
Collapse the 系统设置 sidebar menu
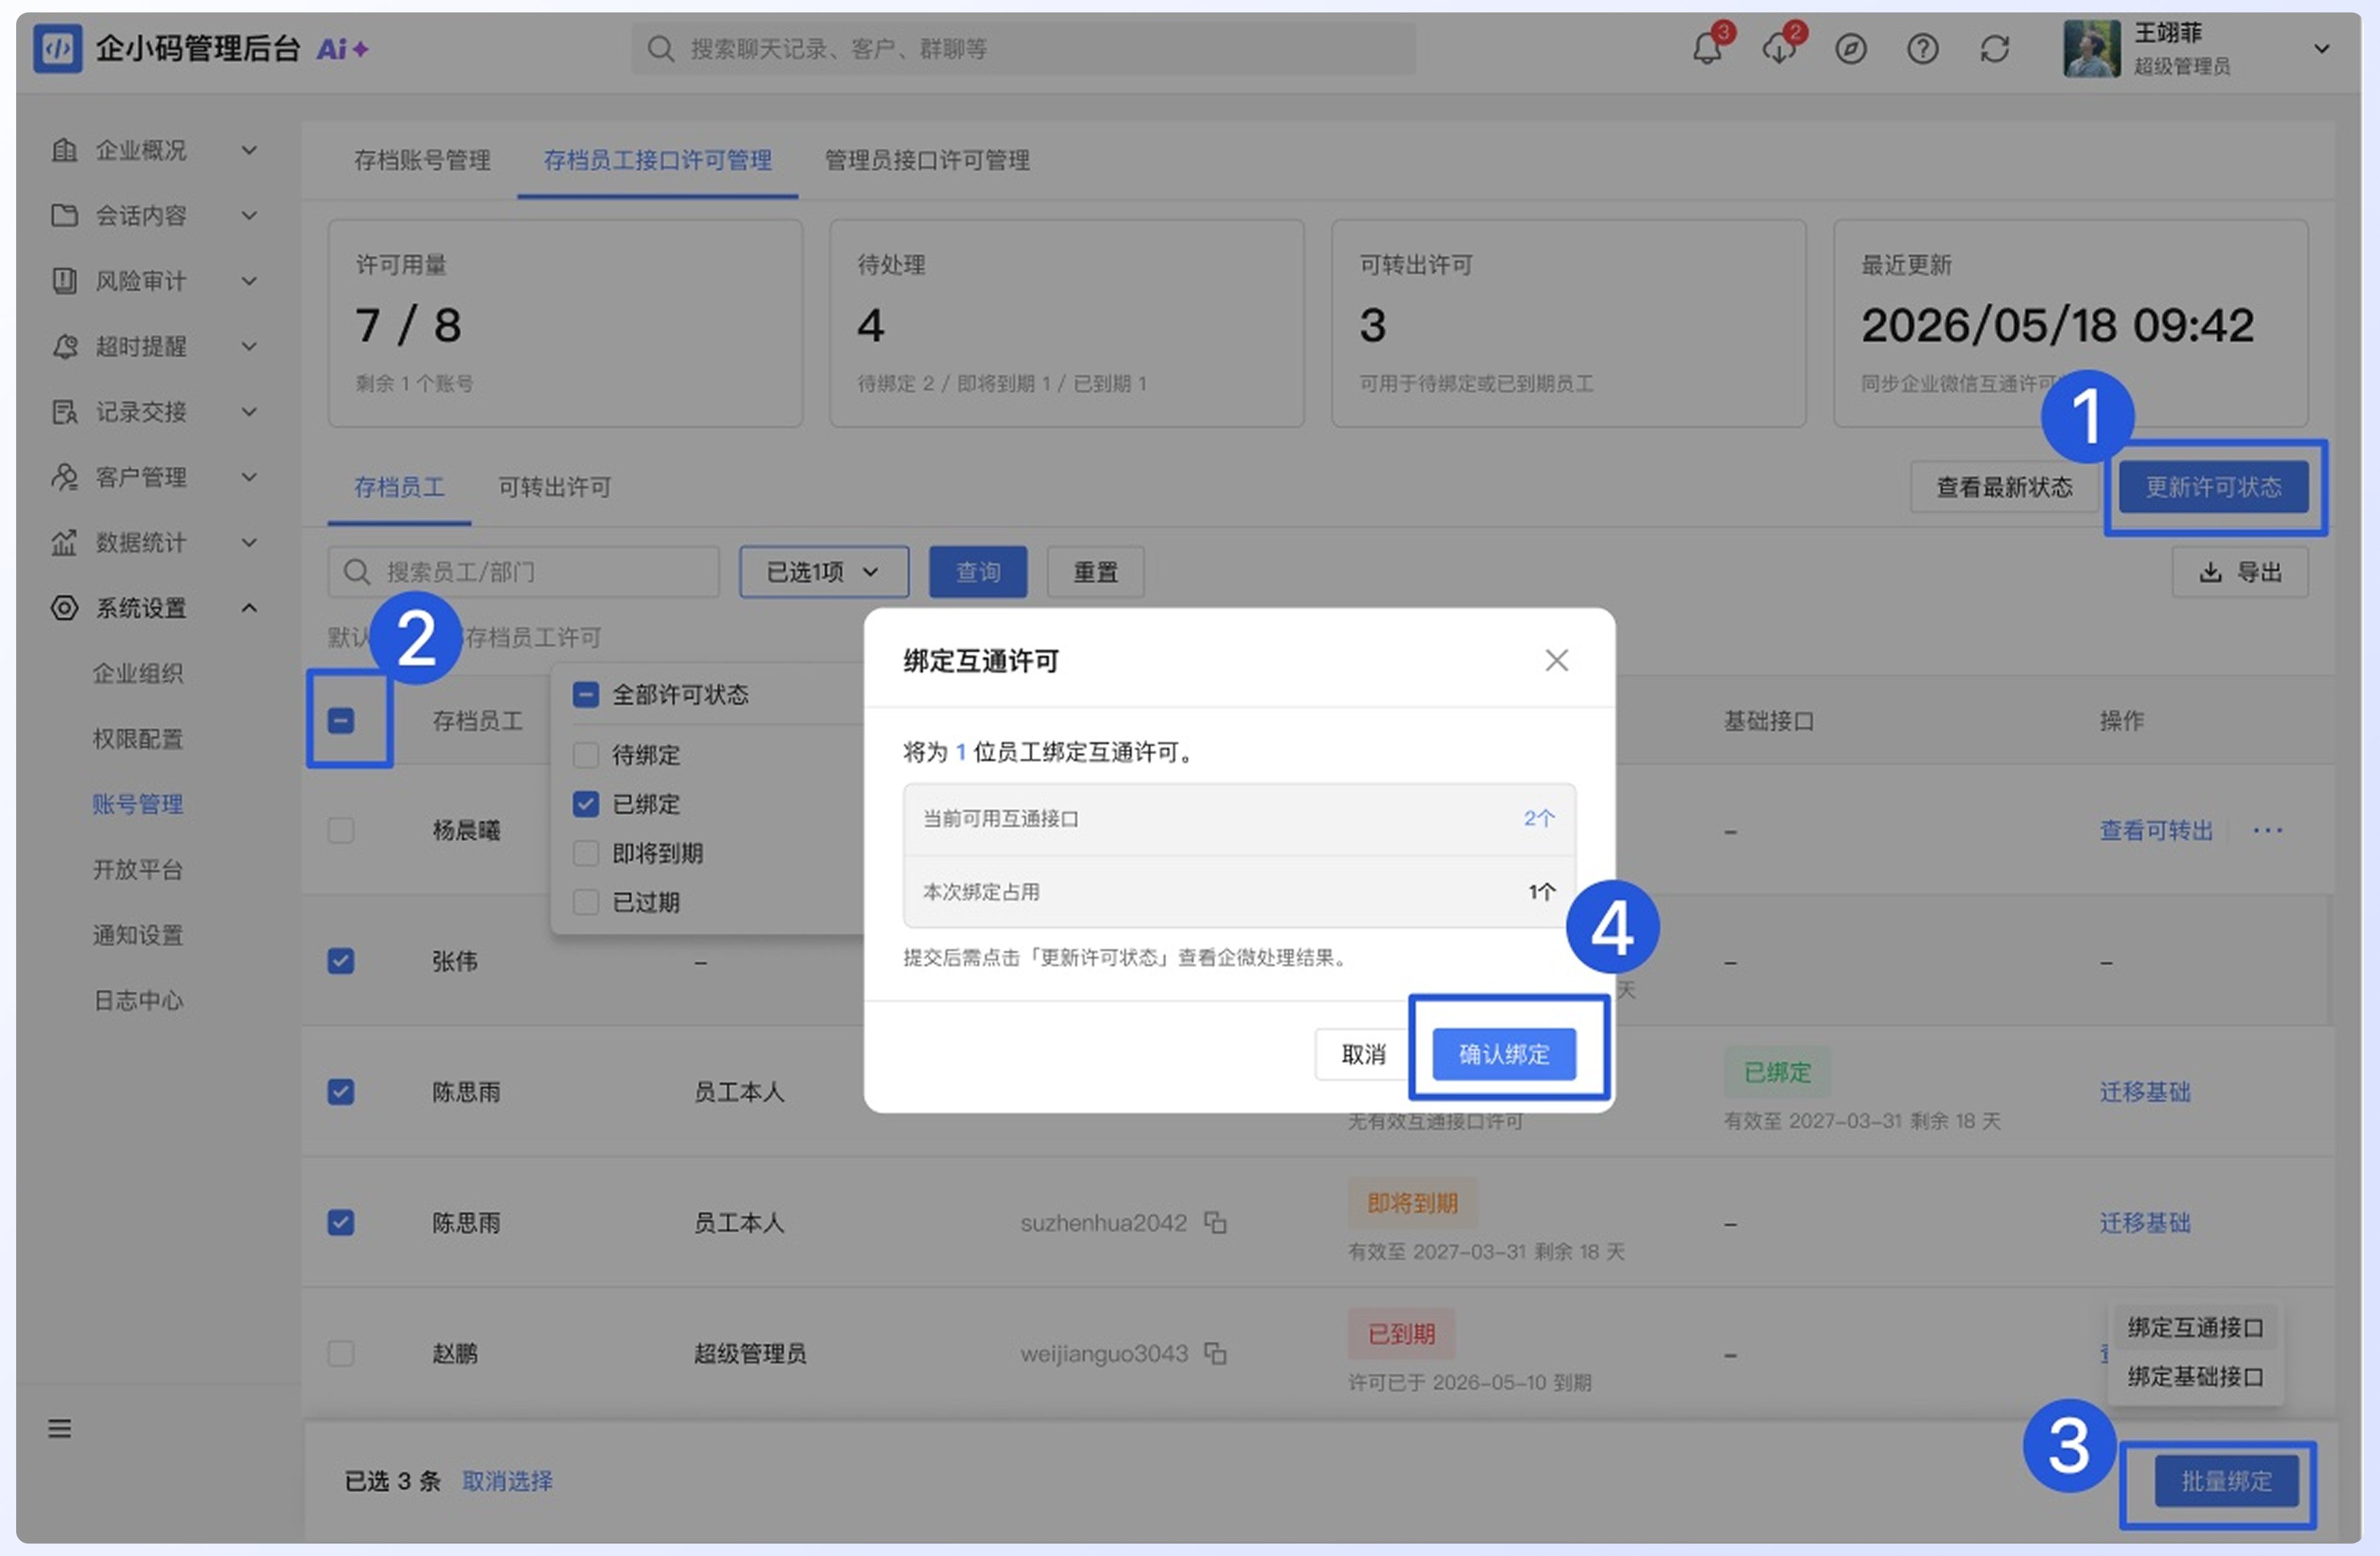[155, 608]
